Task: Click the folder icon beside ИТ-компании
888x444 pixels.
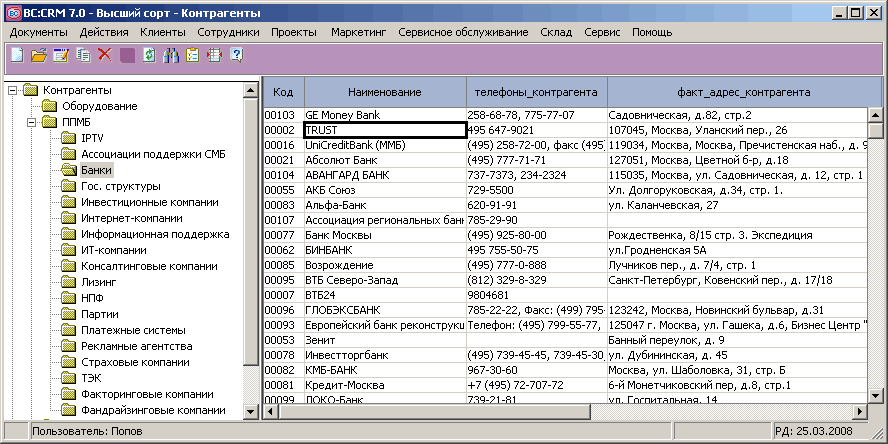Action: click(x=69, y=250)
